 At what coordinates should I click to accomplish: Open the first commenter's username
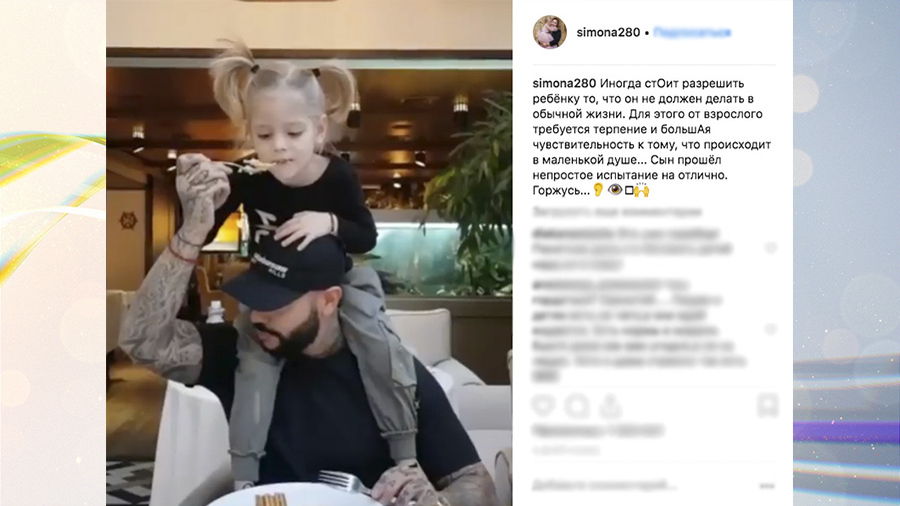(572, 233)
